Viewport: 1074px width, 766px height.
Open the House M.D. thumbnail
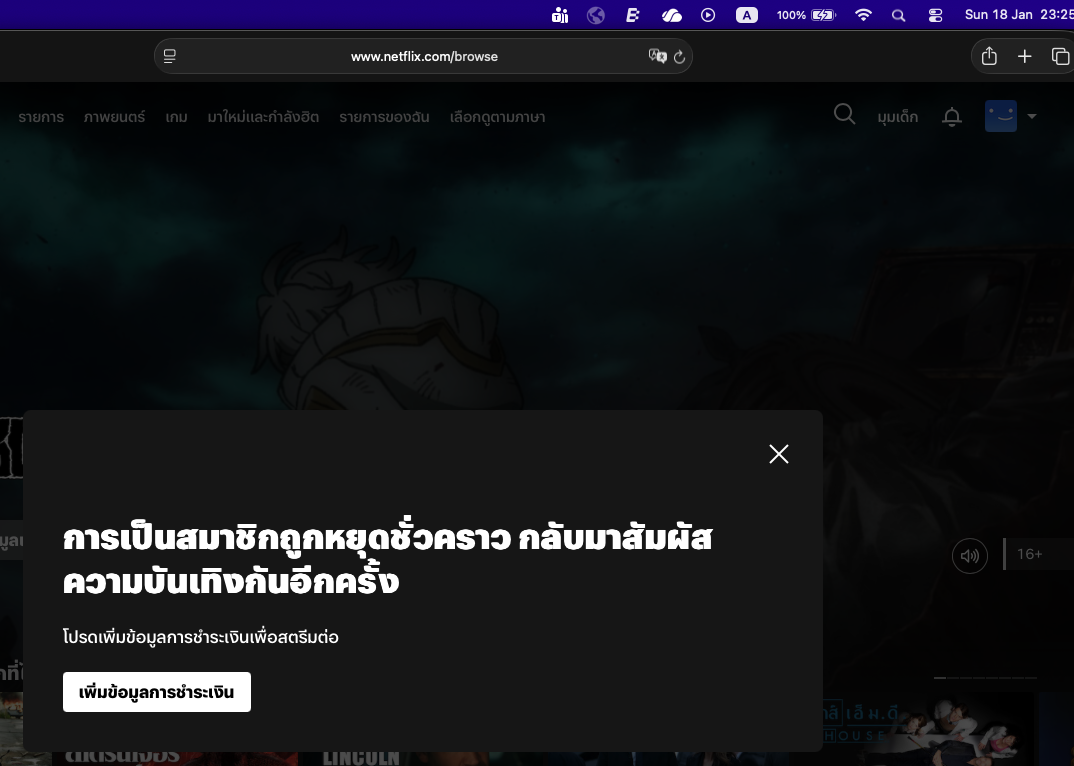[x=928, y=731]
